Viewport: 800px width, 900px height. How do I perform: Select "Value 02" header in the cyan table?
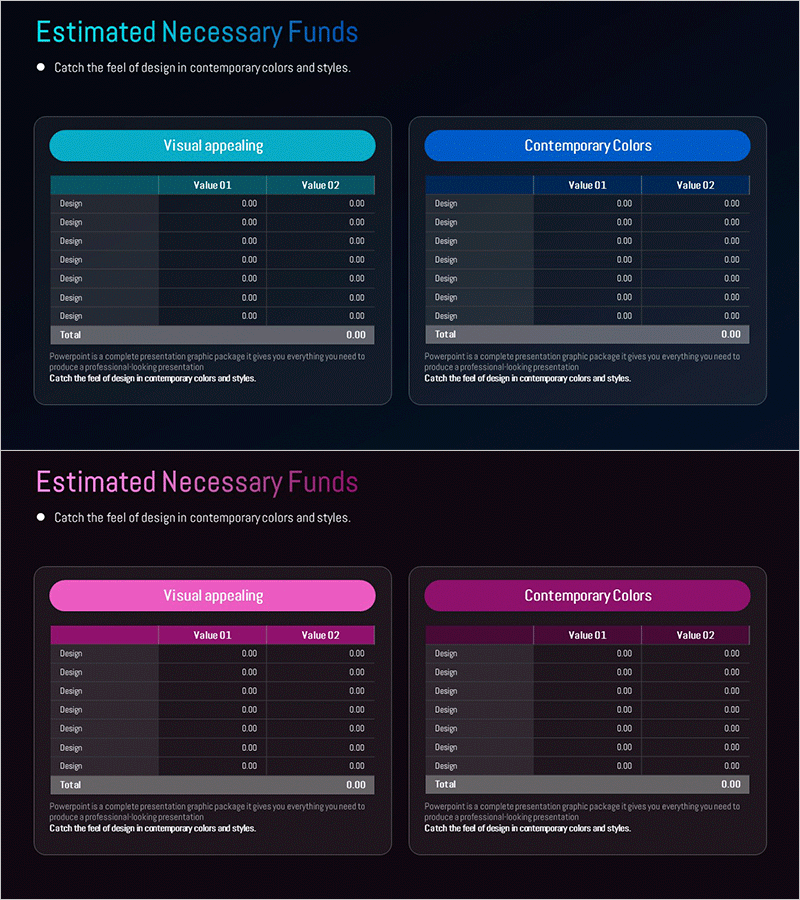320,185
